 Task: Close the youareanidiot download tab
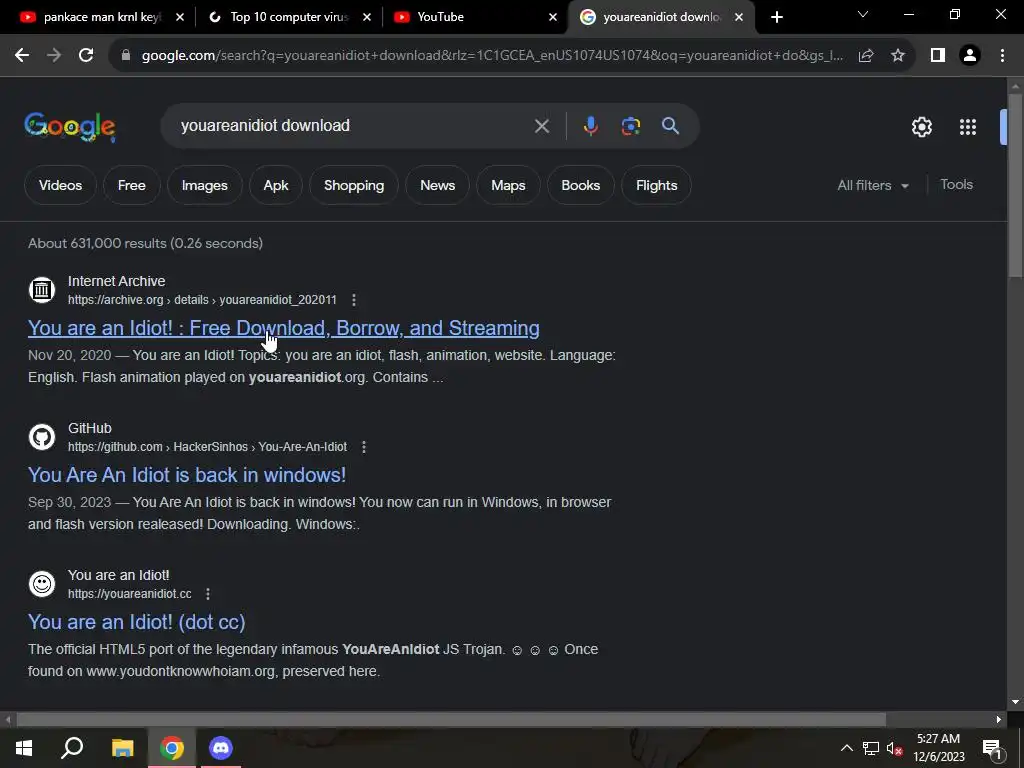point(739,17)
